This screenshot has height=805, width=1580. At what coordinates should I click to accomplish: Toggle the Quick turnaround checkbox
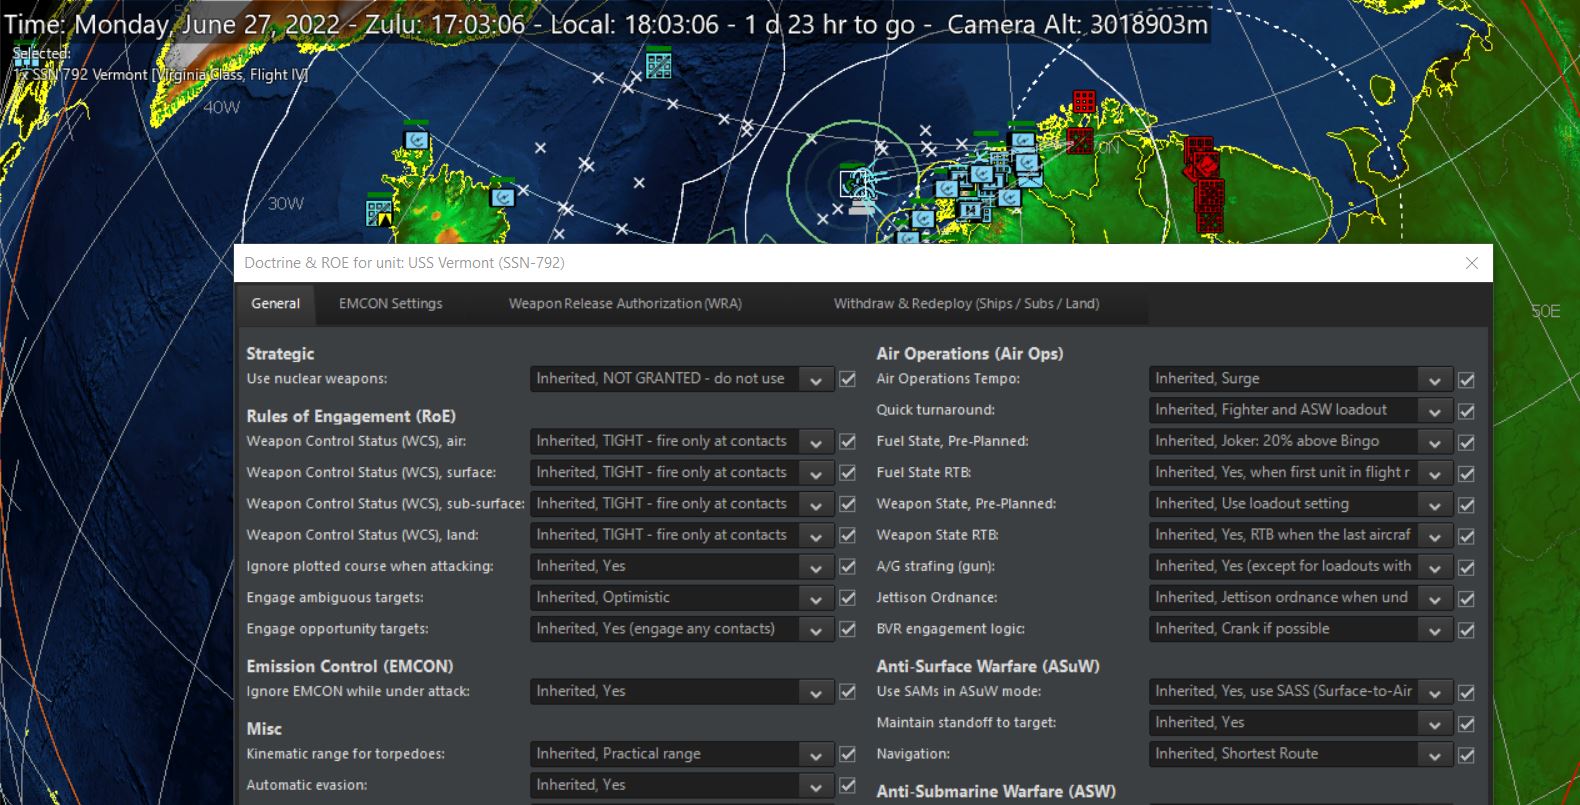click(1467, 411)
